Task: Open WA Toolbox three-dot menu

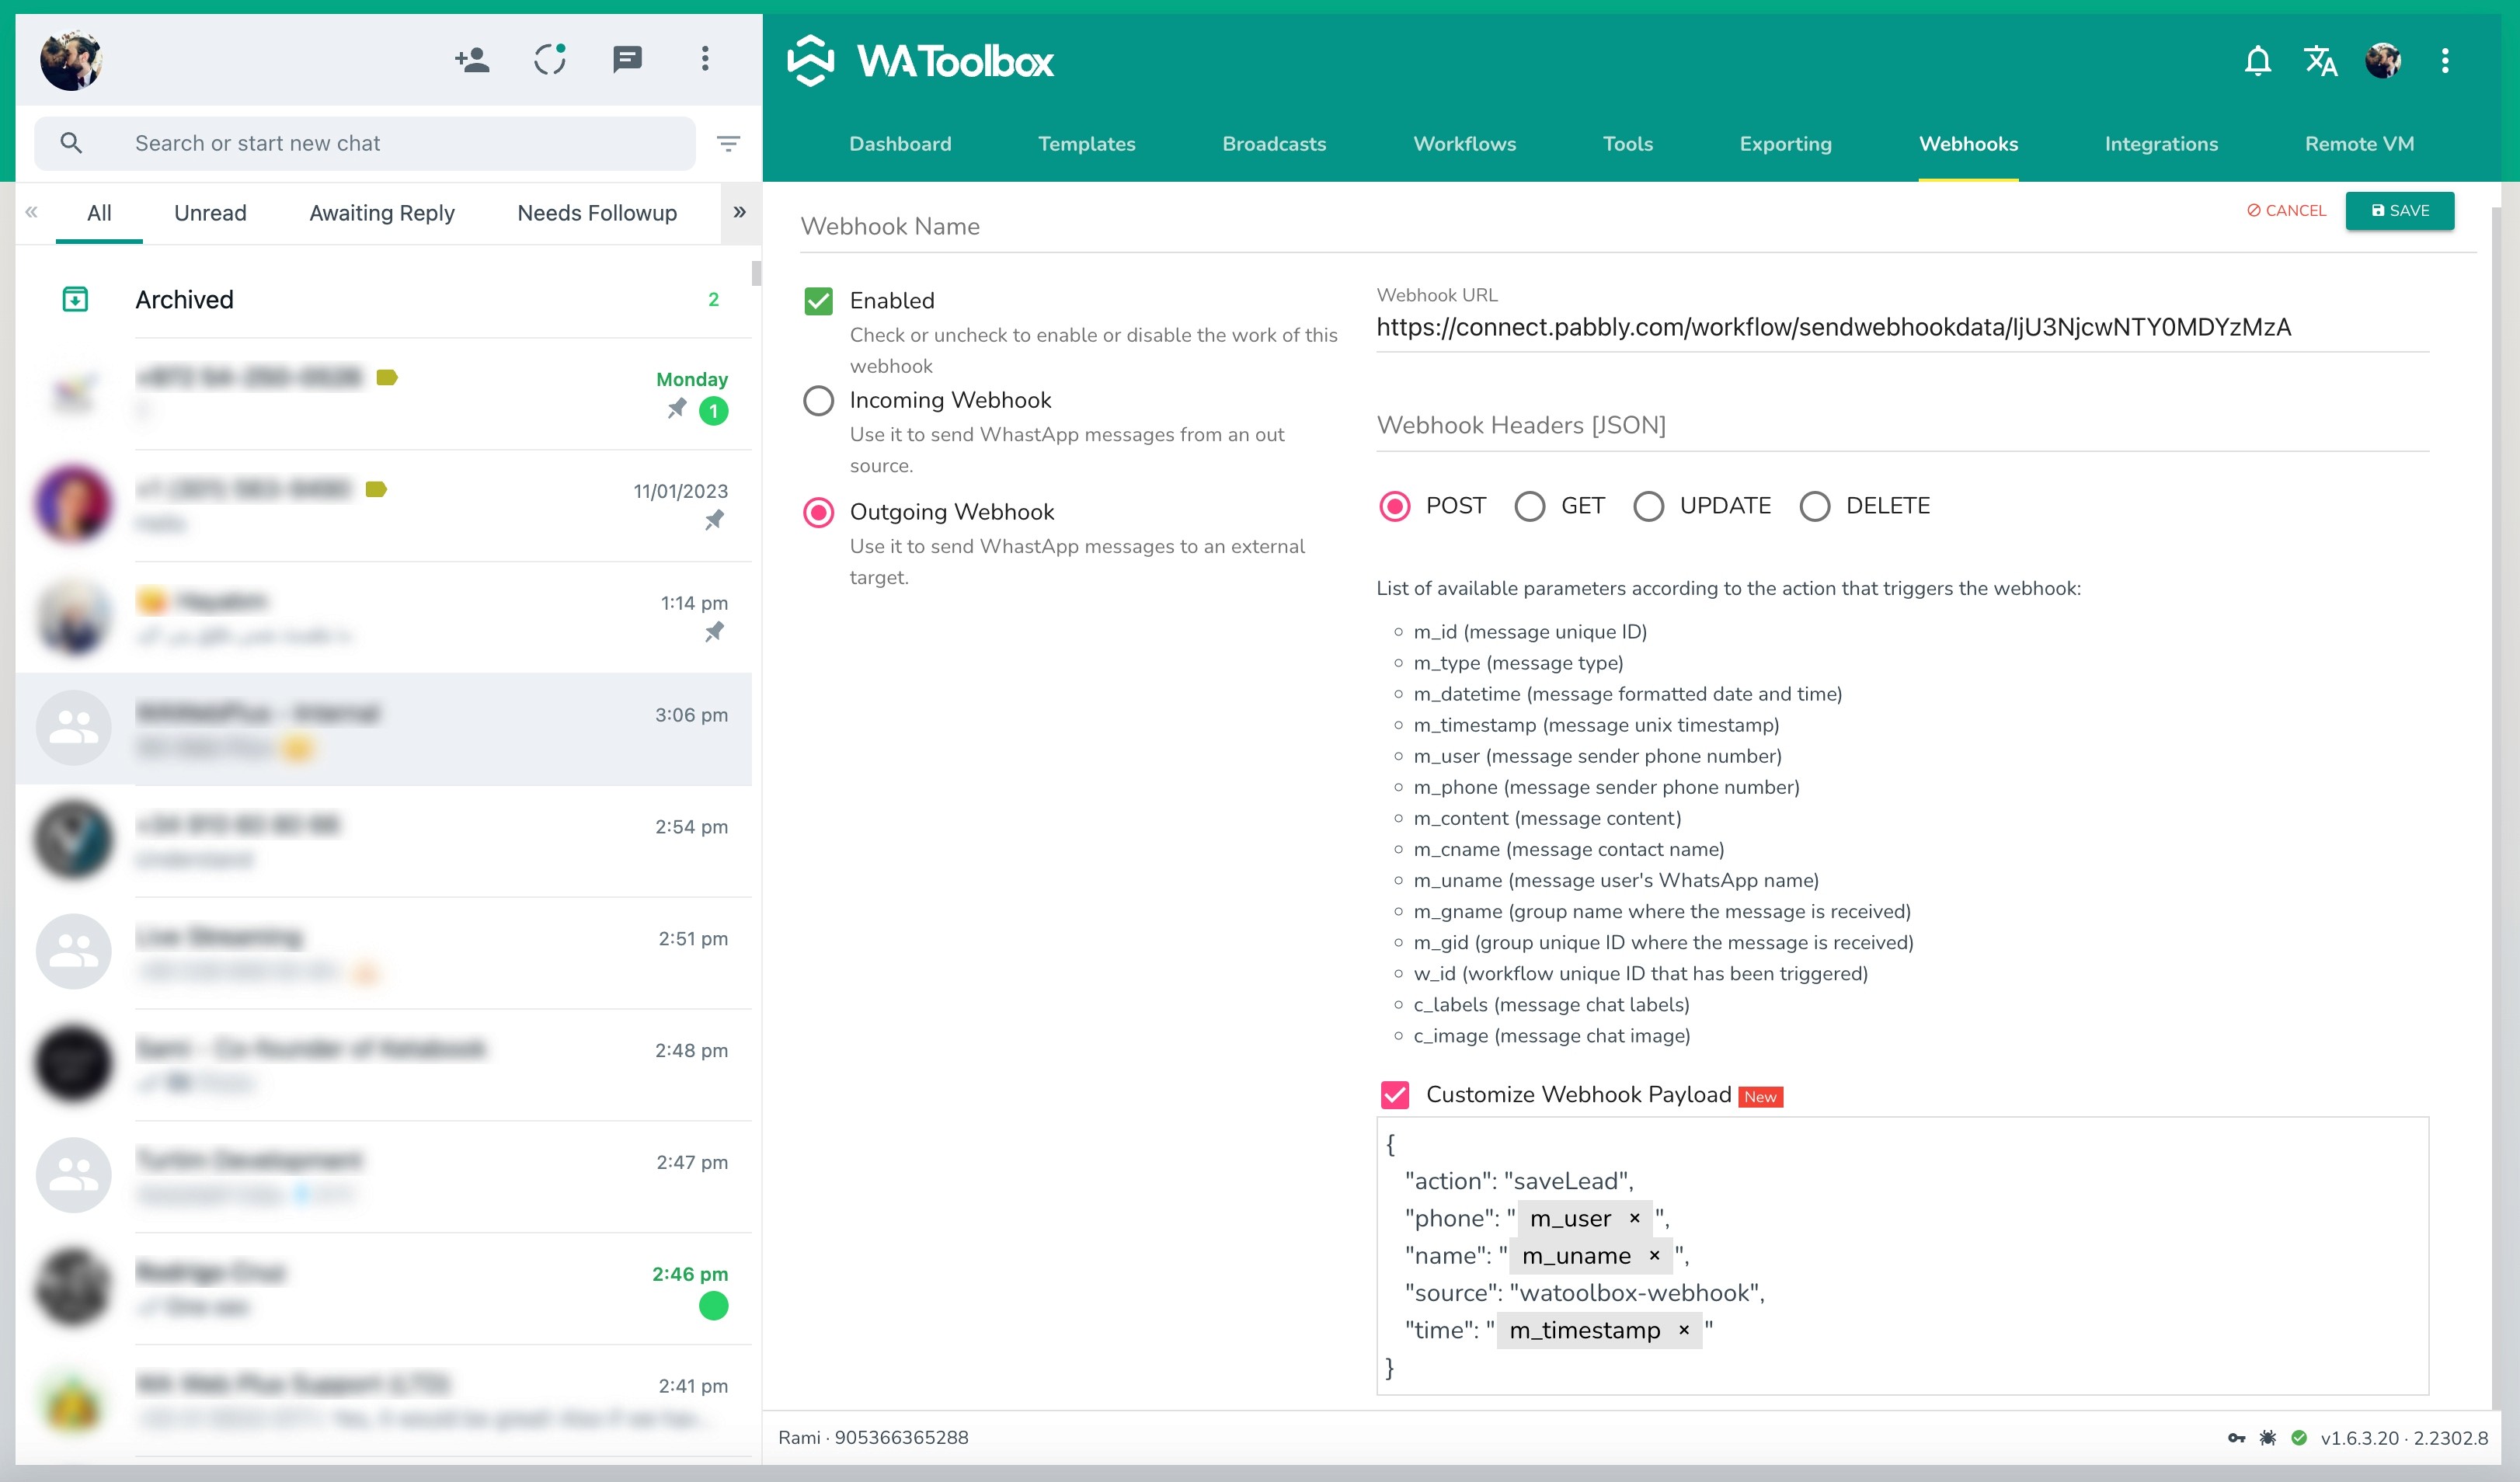Action: (2445, 61)
